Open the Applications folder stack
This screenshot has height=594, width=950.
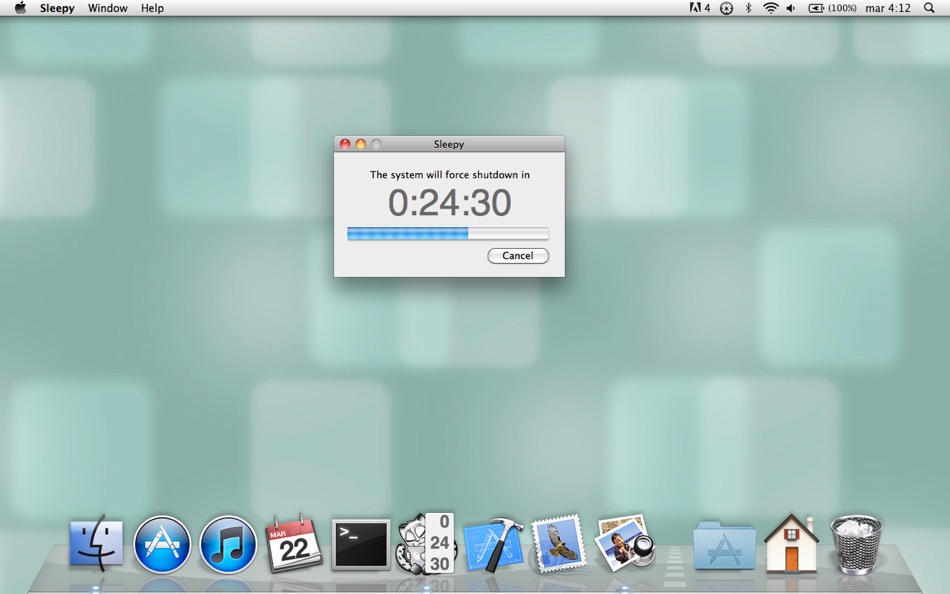[x=725, y=544]
